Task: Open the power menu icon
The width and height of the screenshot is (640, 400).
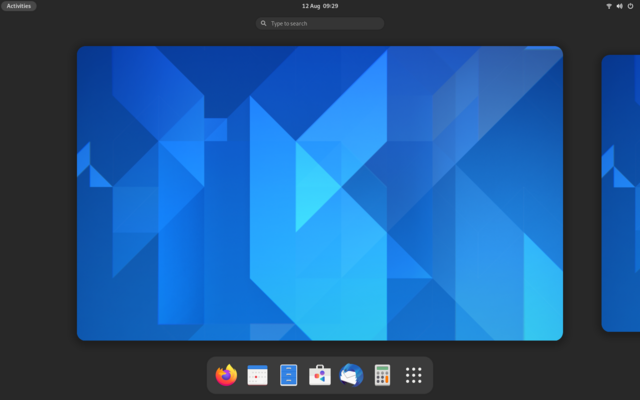Action: click(630, 6)
